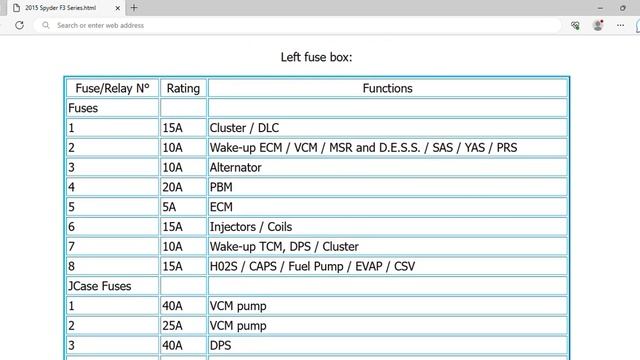640x360 pixels.
Task: Open a new tab with plus icon
Action: coord(134,8)
